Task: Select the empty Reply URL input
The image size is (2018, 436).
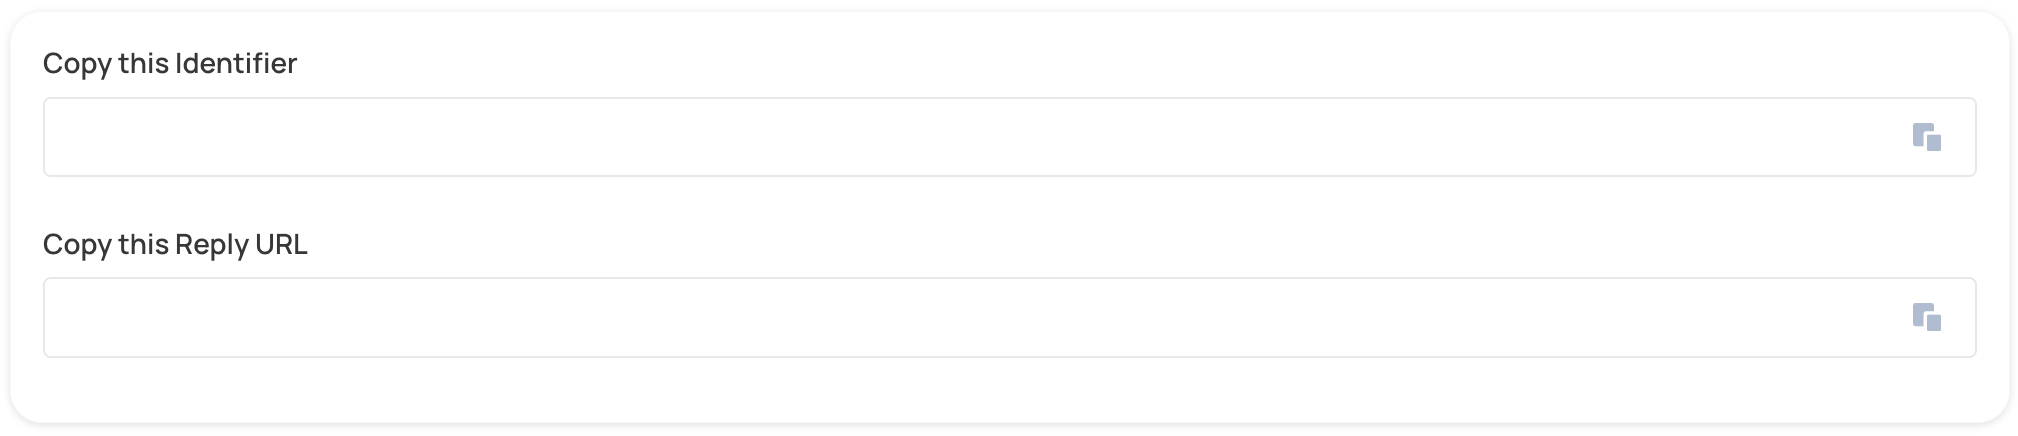Action: (x=960, y=318)
